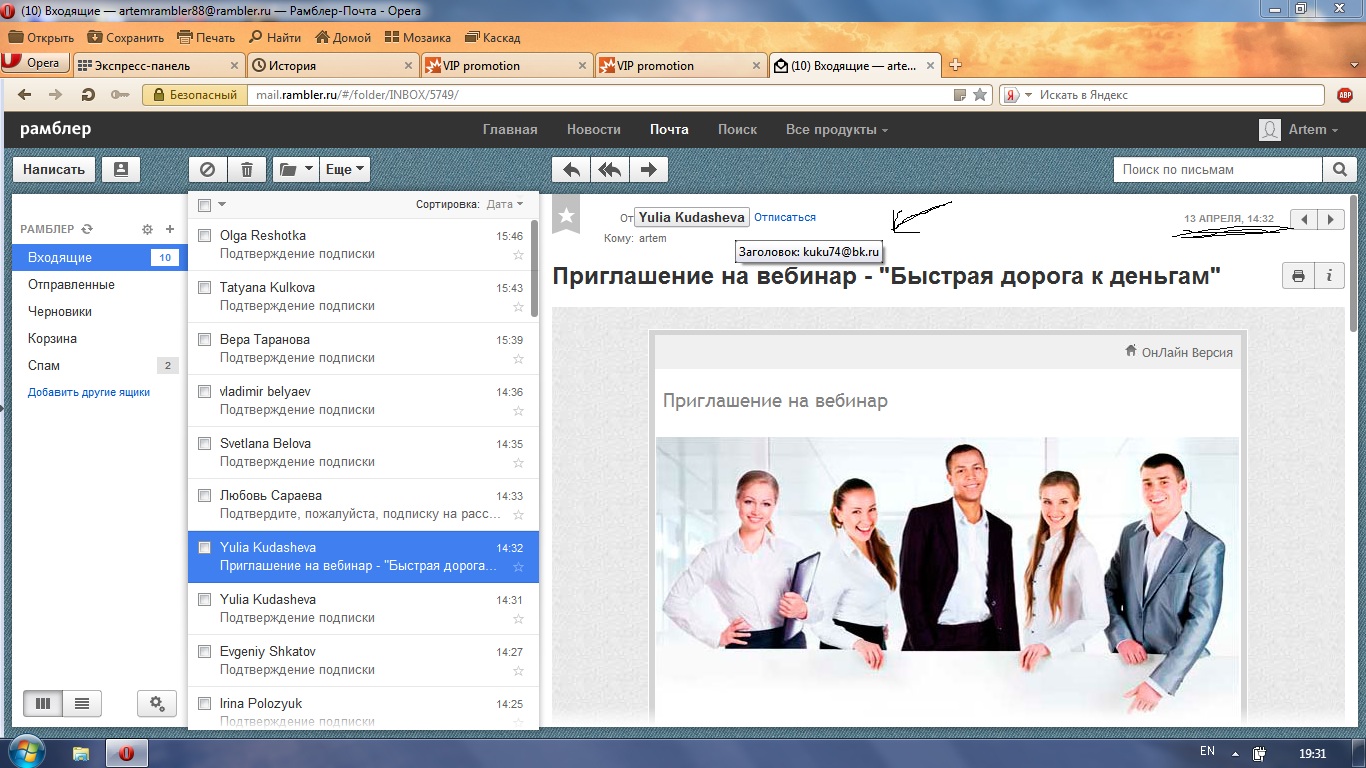Viewport: 1366px width, 768px height.
Task: Open sorting Дата dropdown
Action: (x=505, y=204)
